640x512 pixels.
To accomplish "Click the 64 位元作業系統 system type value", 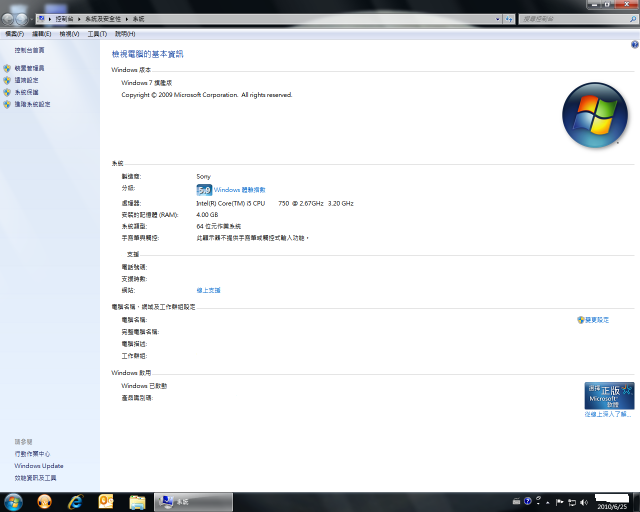I will tap(218, 226).
